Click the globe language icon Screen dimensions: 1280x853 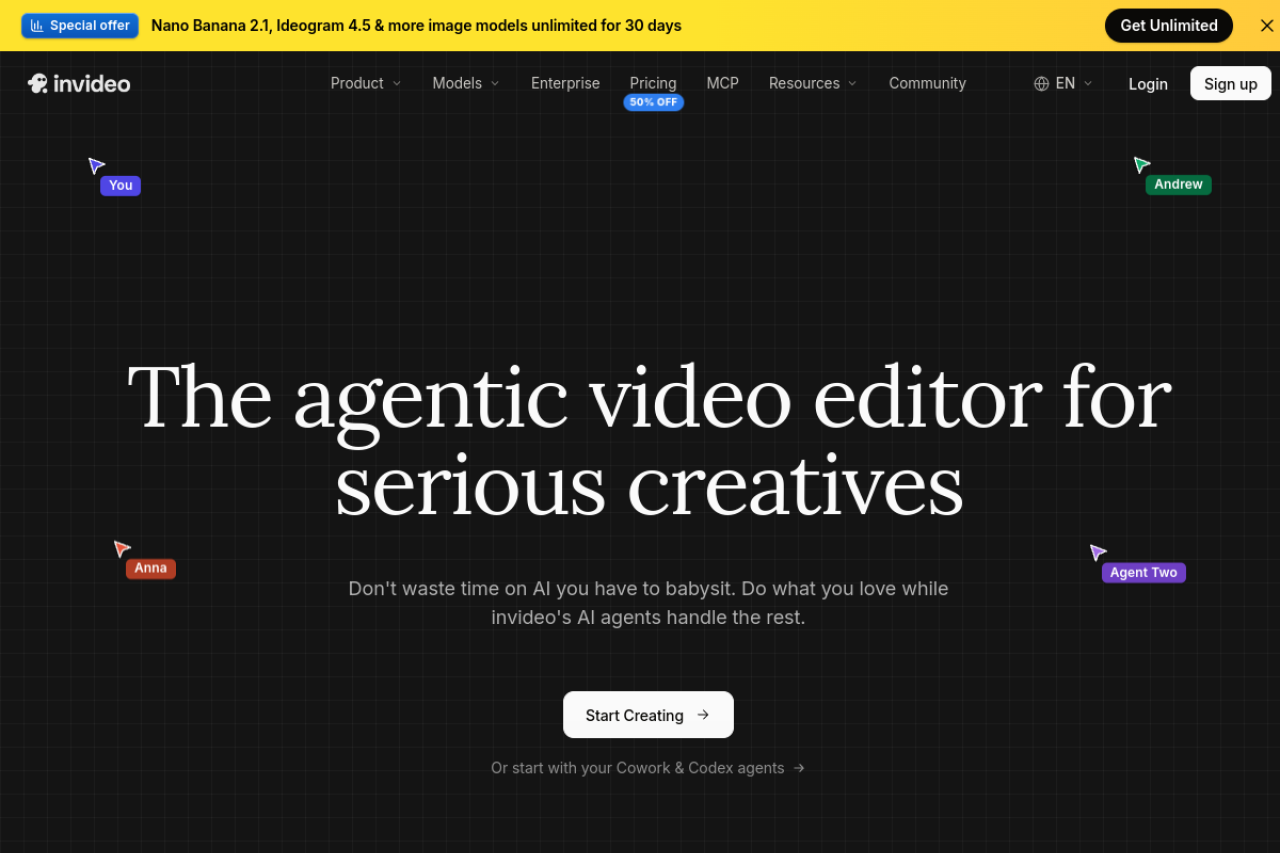(1041, 84)
